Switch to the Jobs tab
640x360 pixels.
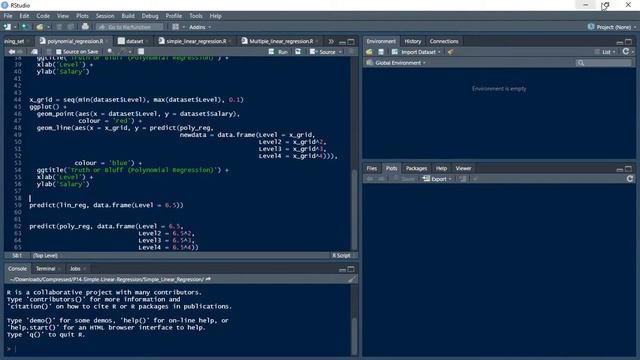point(75,269)
